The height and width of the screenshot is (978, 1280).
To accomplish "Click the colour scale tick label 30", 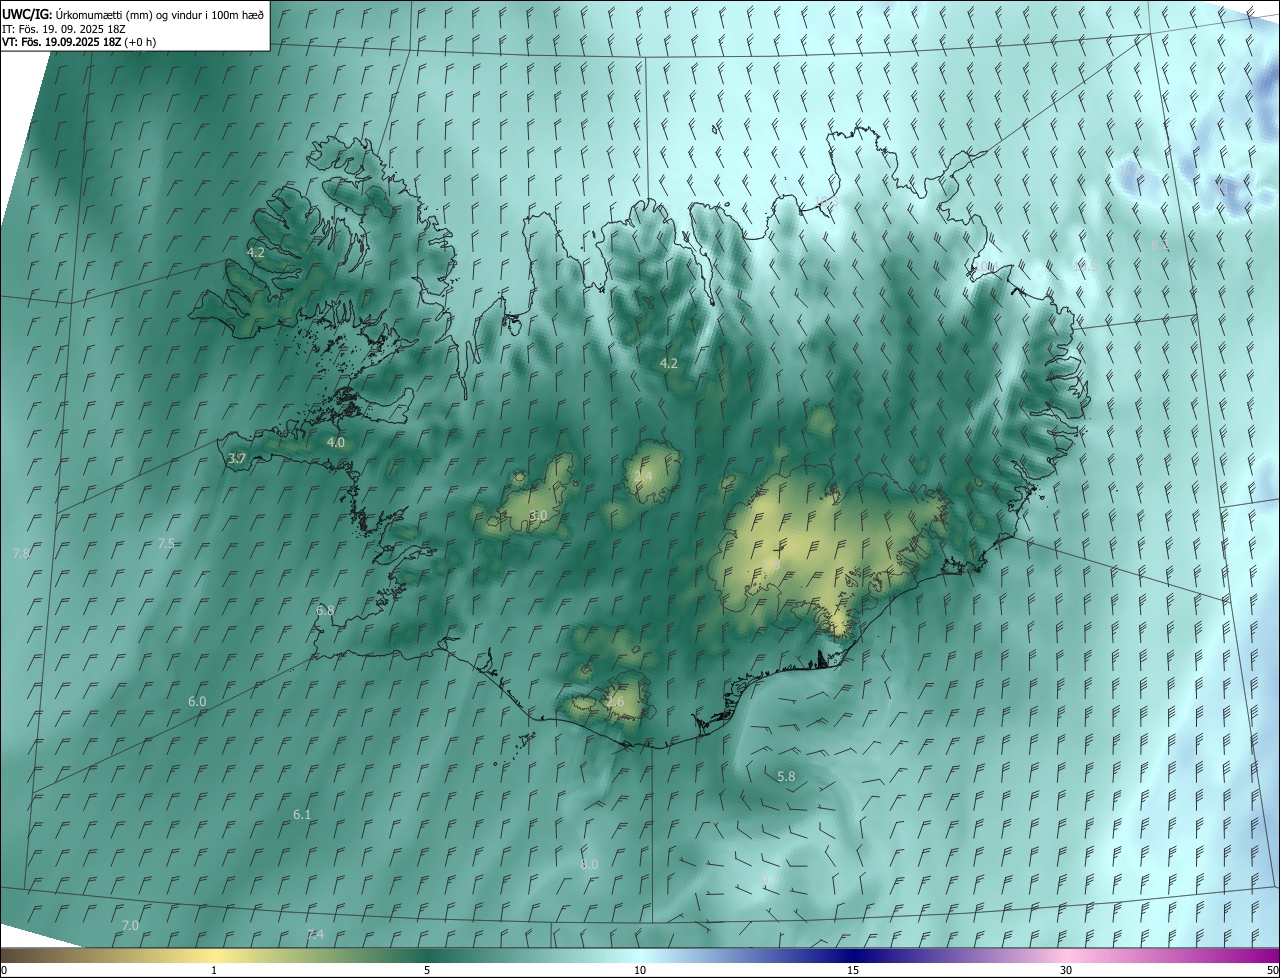I will click(x=1066, y=970).
